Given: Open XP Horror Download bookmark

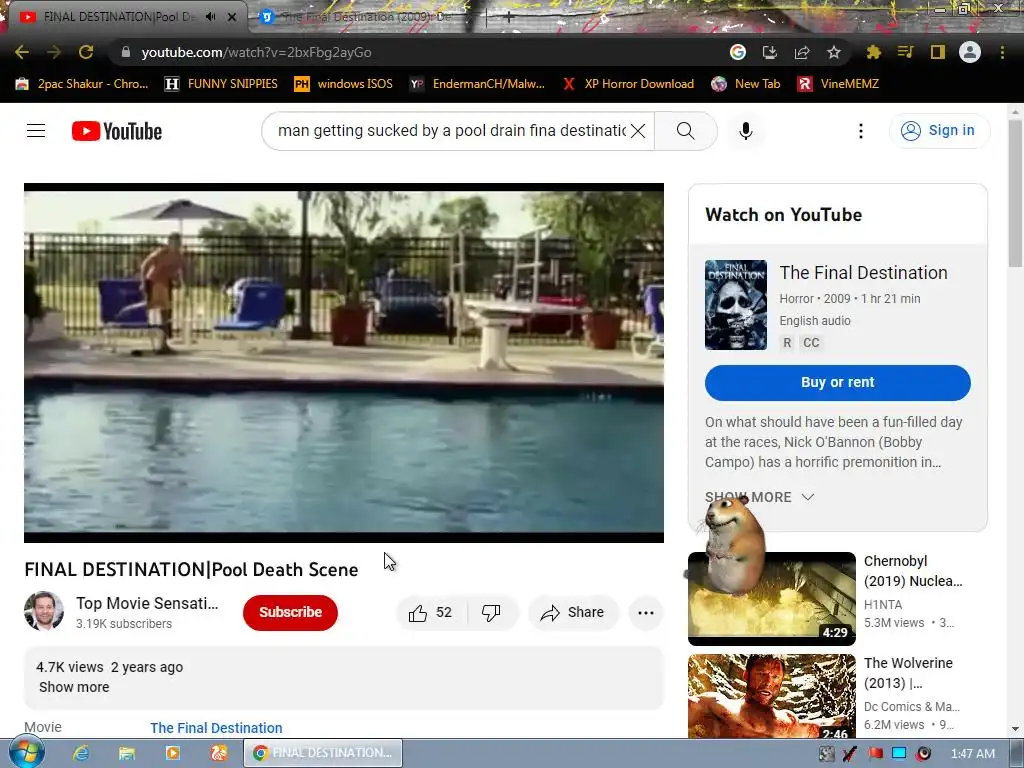Looking at the screenshot, I should pos(628,84).
